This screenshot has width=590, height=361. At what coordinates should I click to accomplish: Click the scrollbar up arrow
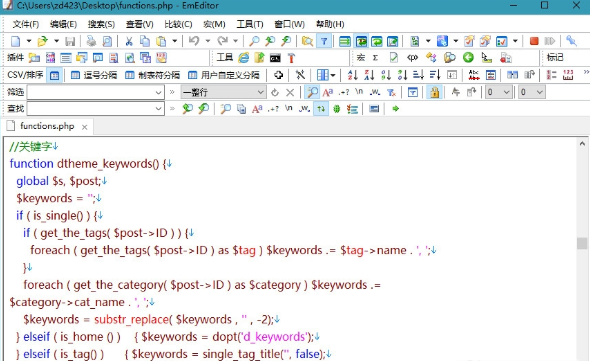click(582, 144)
